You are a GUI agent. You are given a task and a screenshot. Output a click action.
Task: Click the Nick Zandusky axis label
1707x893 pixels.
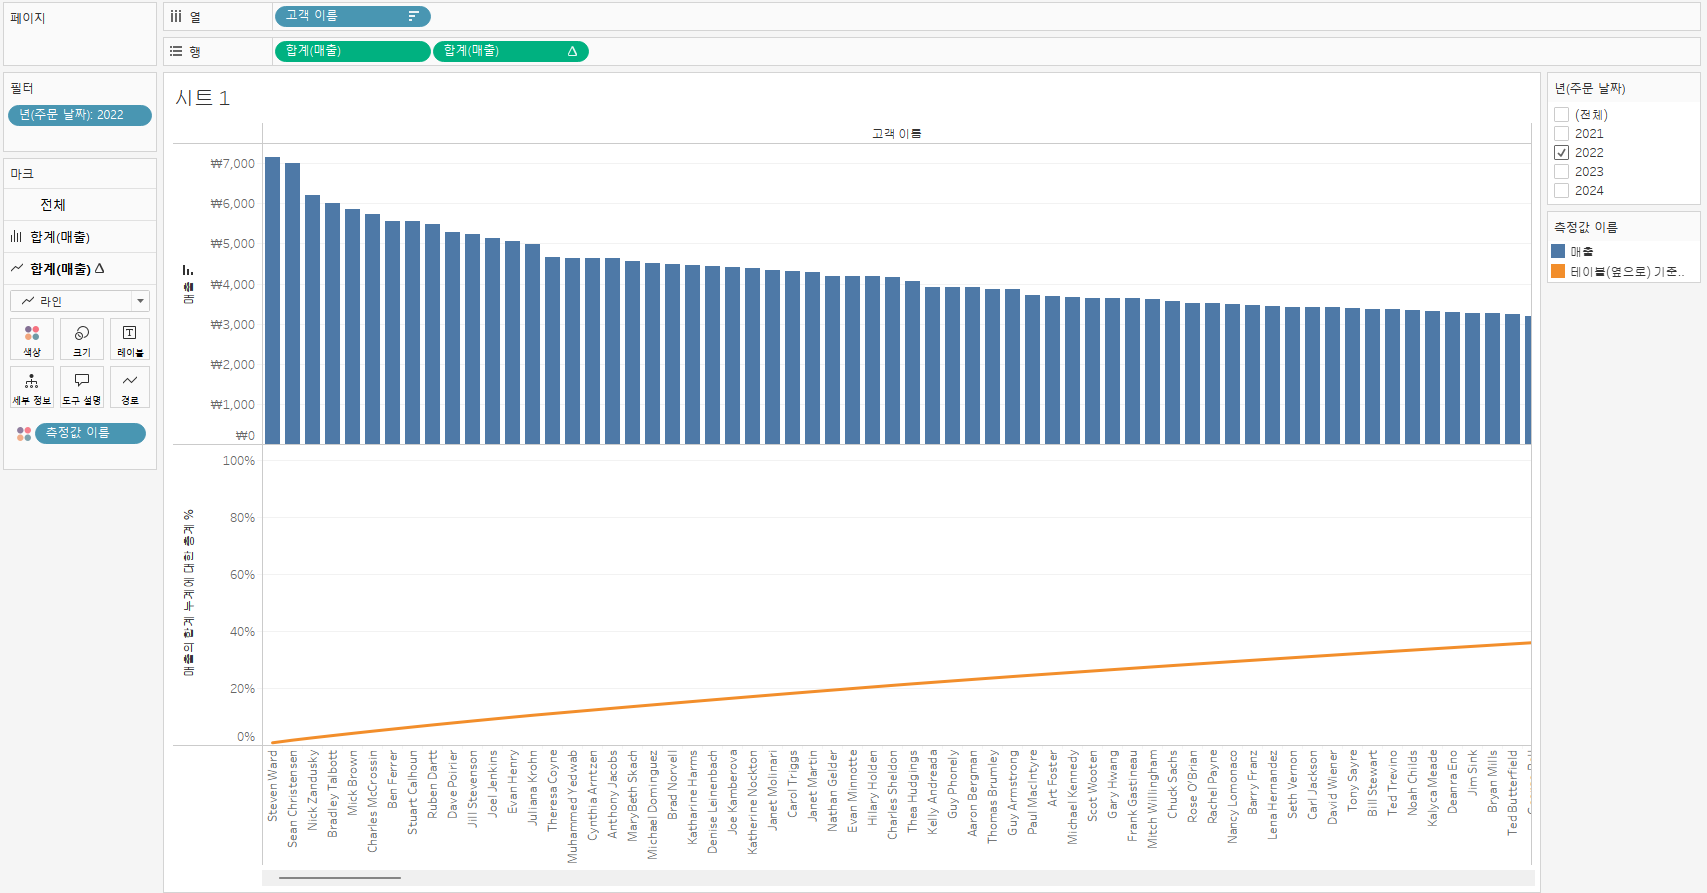tap(312, 790)
